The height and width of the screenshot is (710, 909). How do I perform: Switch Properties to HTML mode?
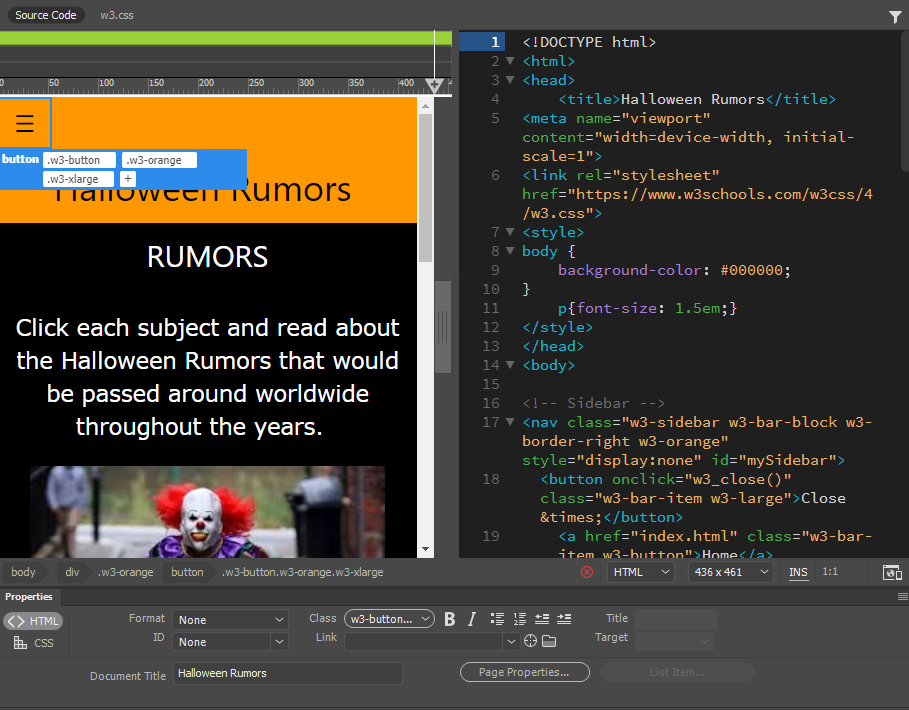coord(33,621)
